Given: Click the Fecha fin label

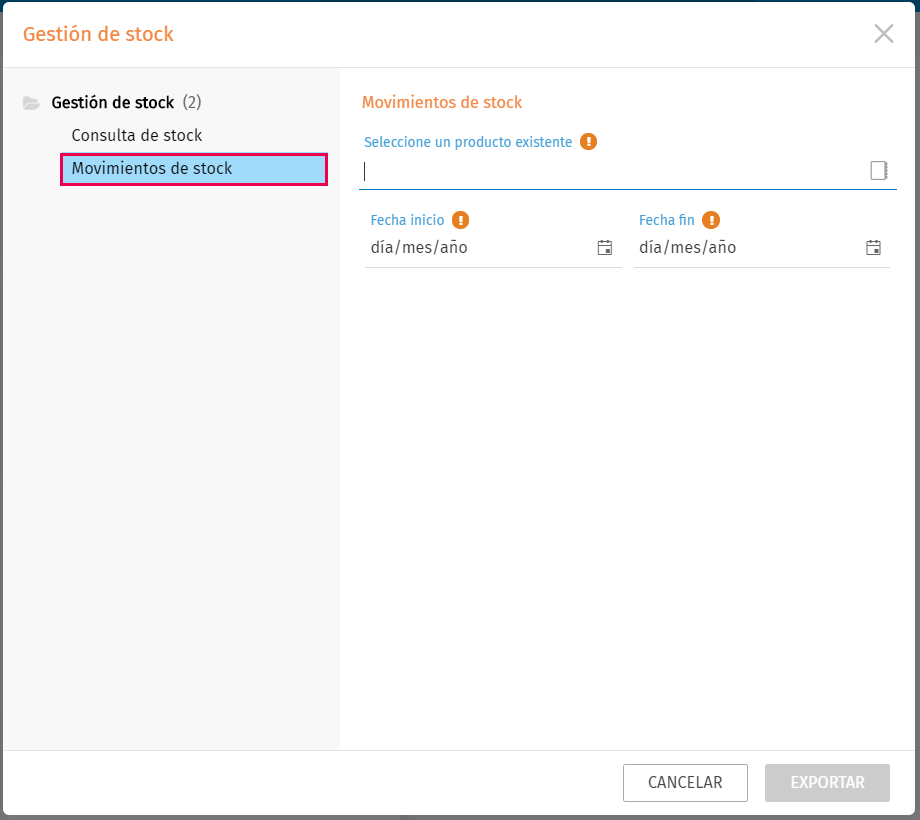Looking at the screenshot, I should (x=667, y=220).
